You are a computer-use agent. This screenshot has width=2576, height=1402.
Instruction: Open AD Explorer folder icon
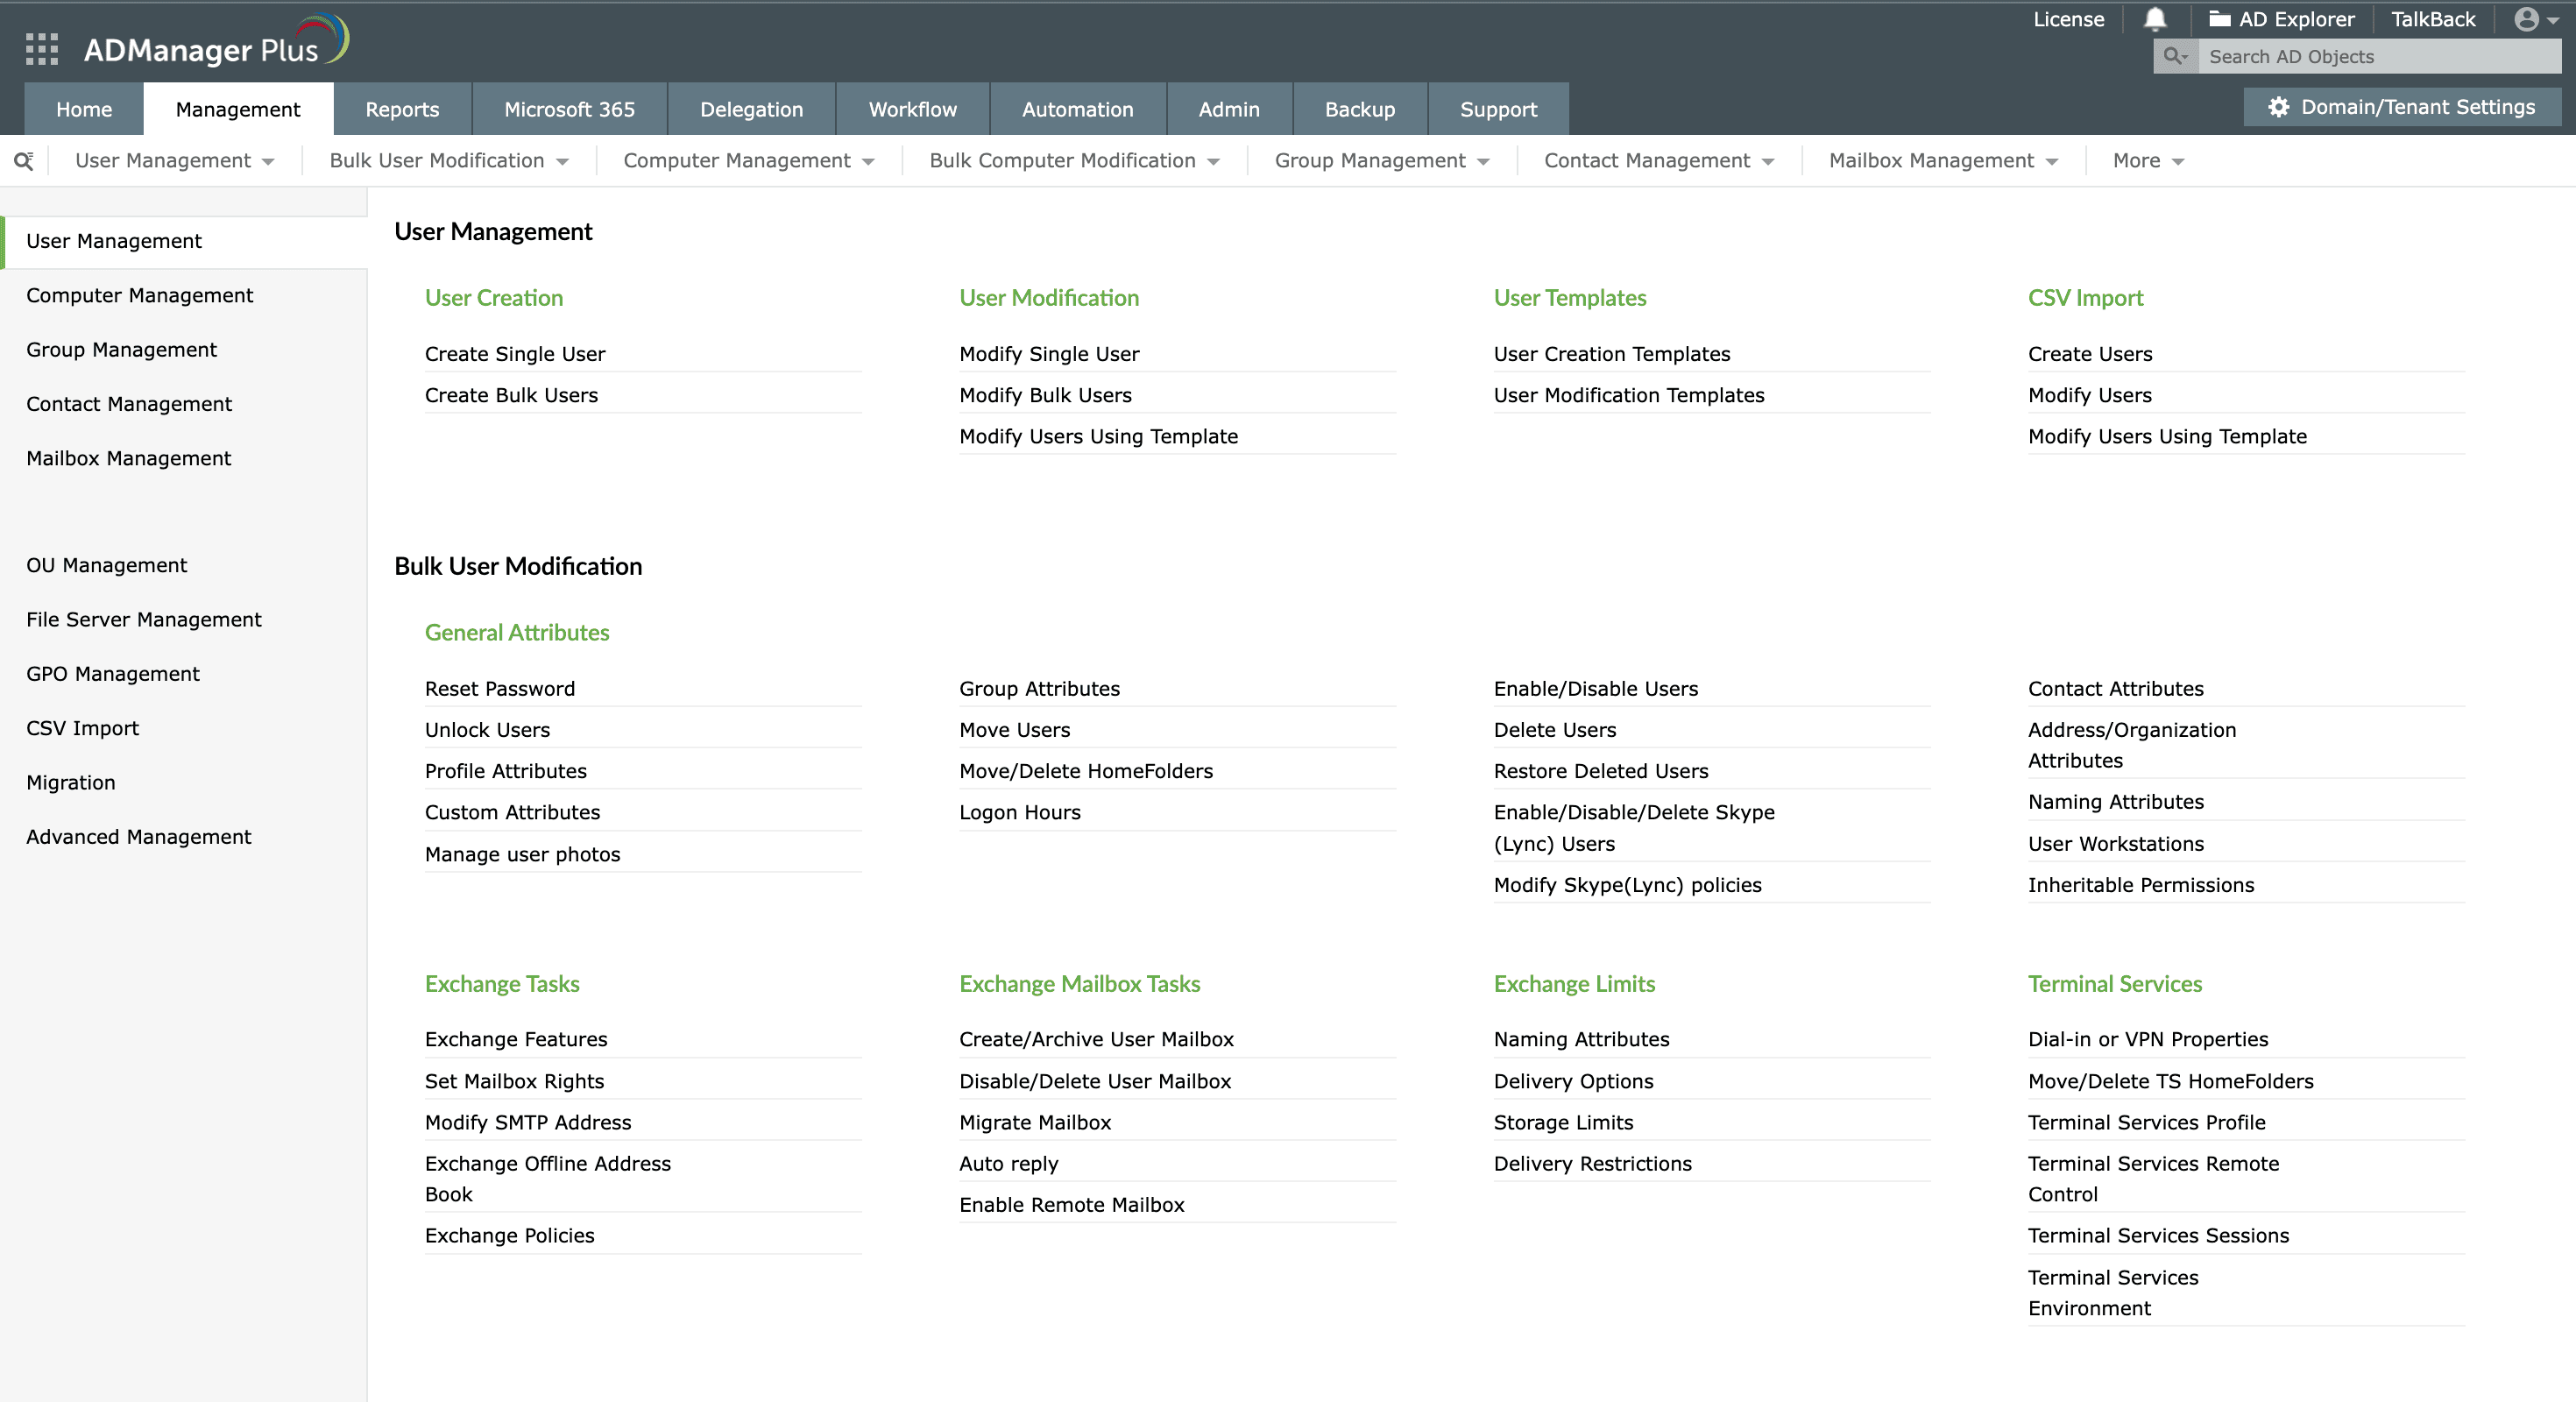(x=2219, y=19)
